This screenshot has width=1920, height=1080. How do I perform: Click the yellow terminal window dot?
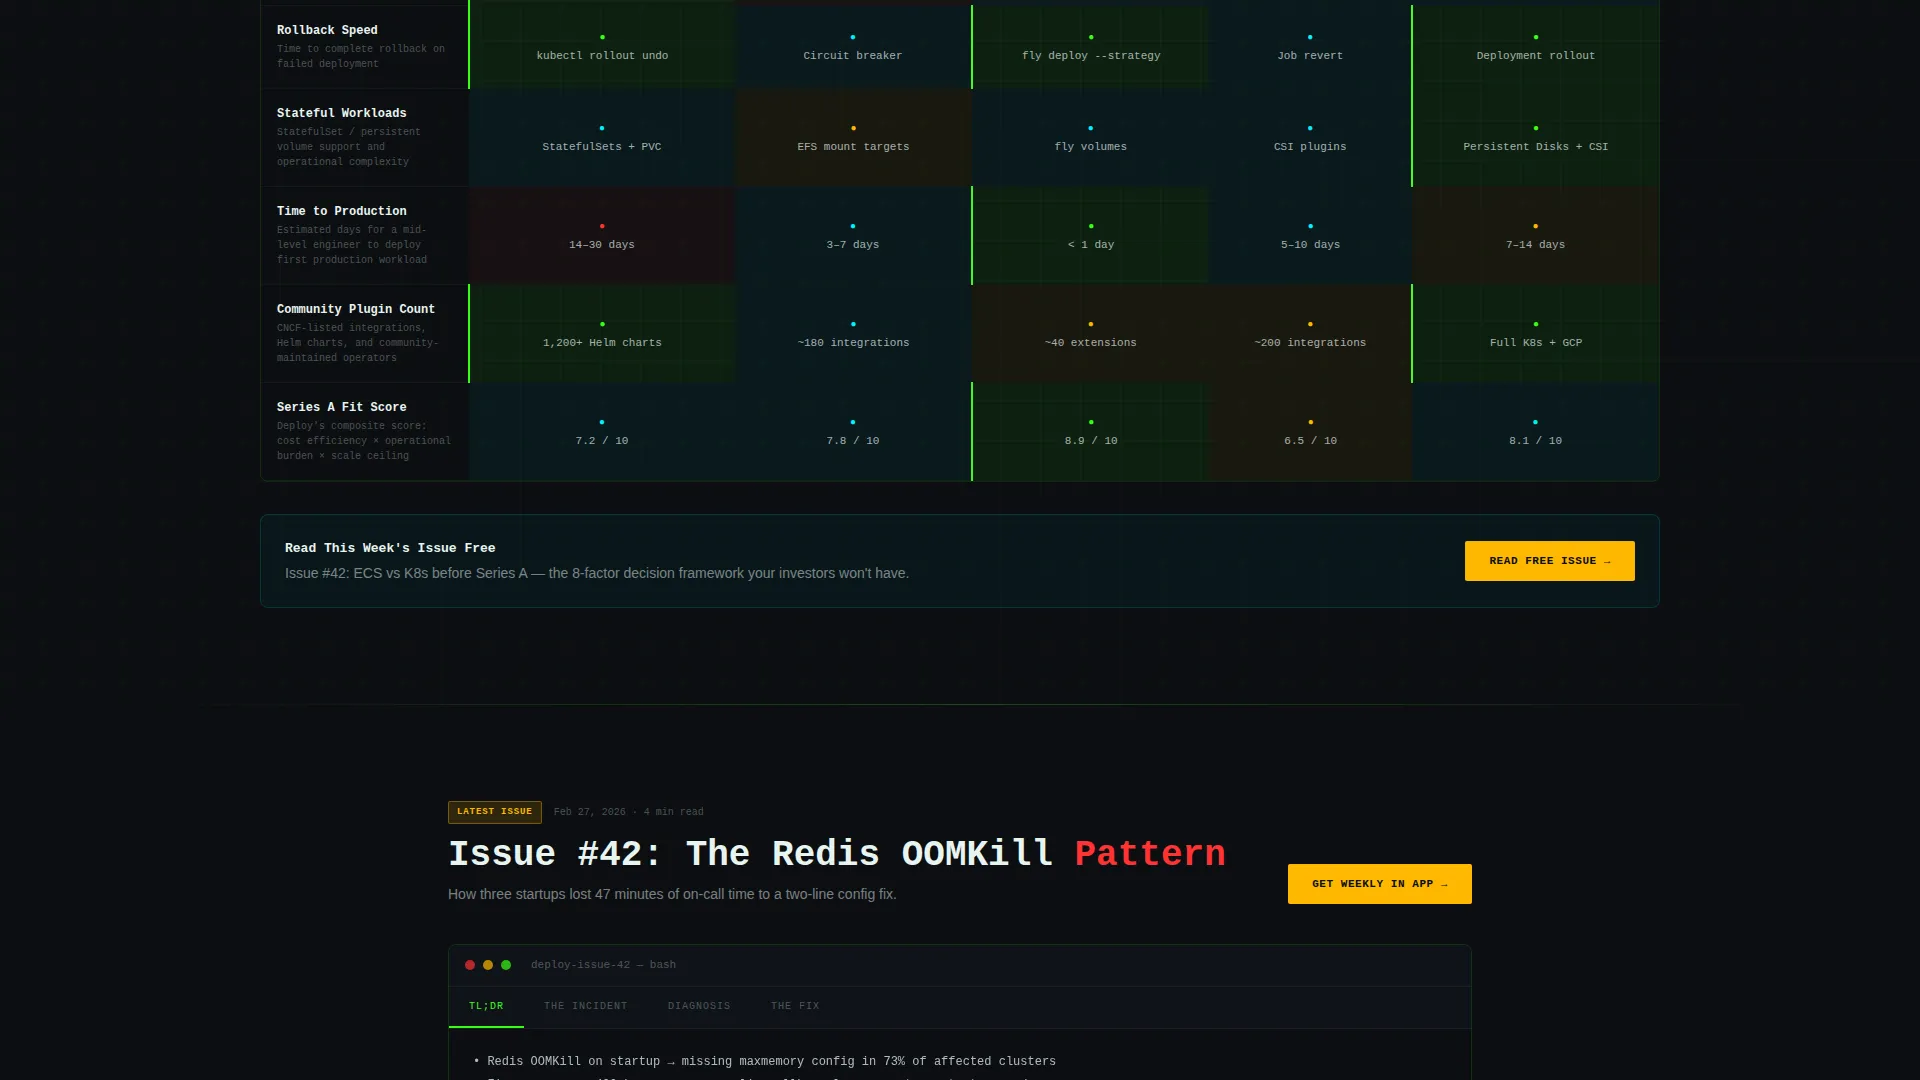tap(488, 965)
